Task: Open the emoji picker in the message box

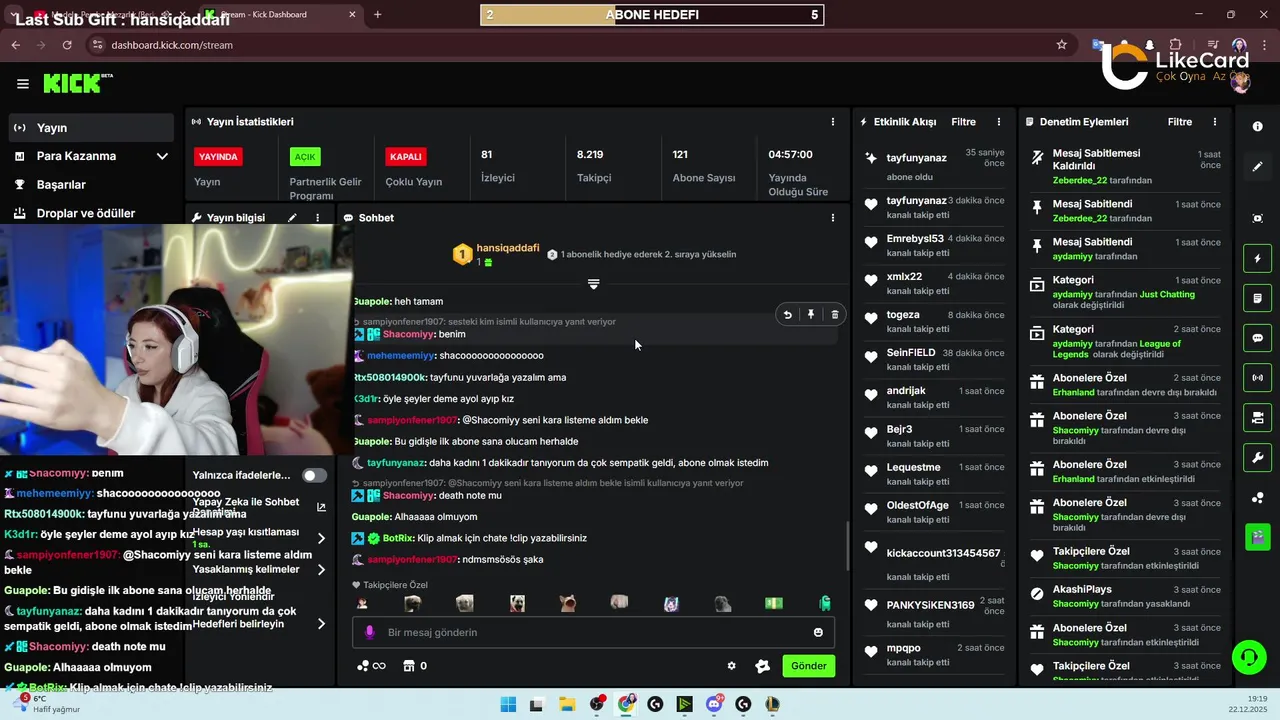Action: tap(818, 632)
